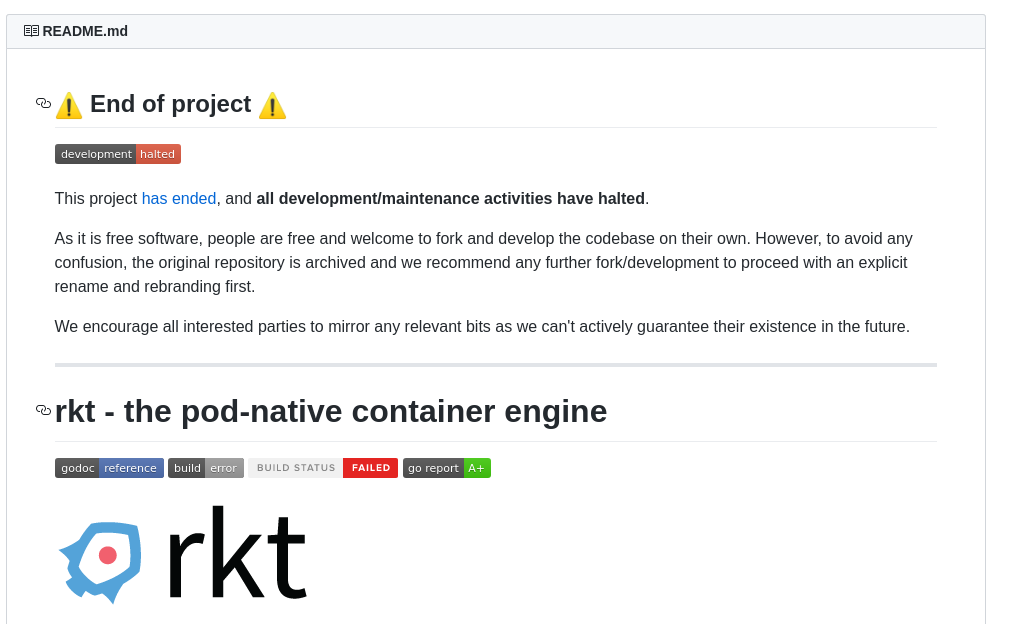
Task: Click the pod-native container engine heading
Action: point(331,411)
